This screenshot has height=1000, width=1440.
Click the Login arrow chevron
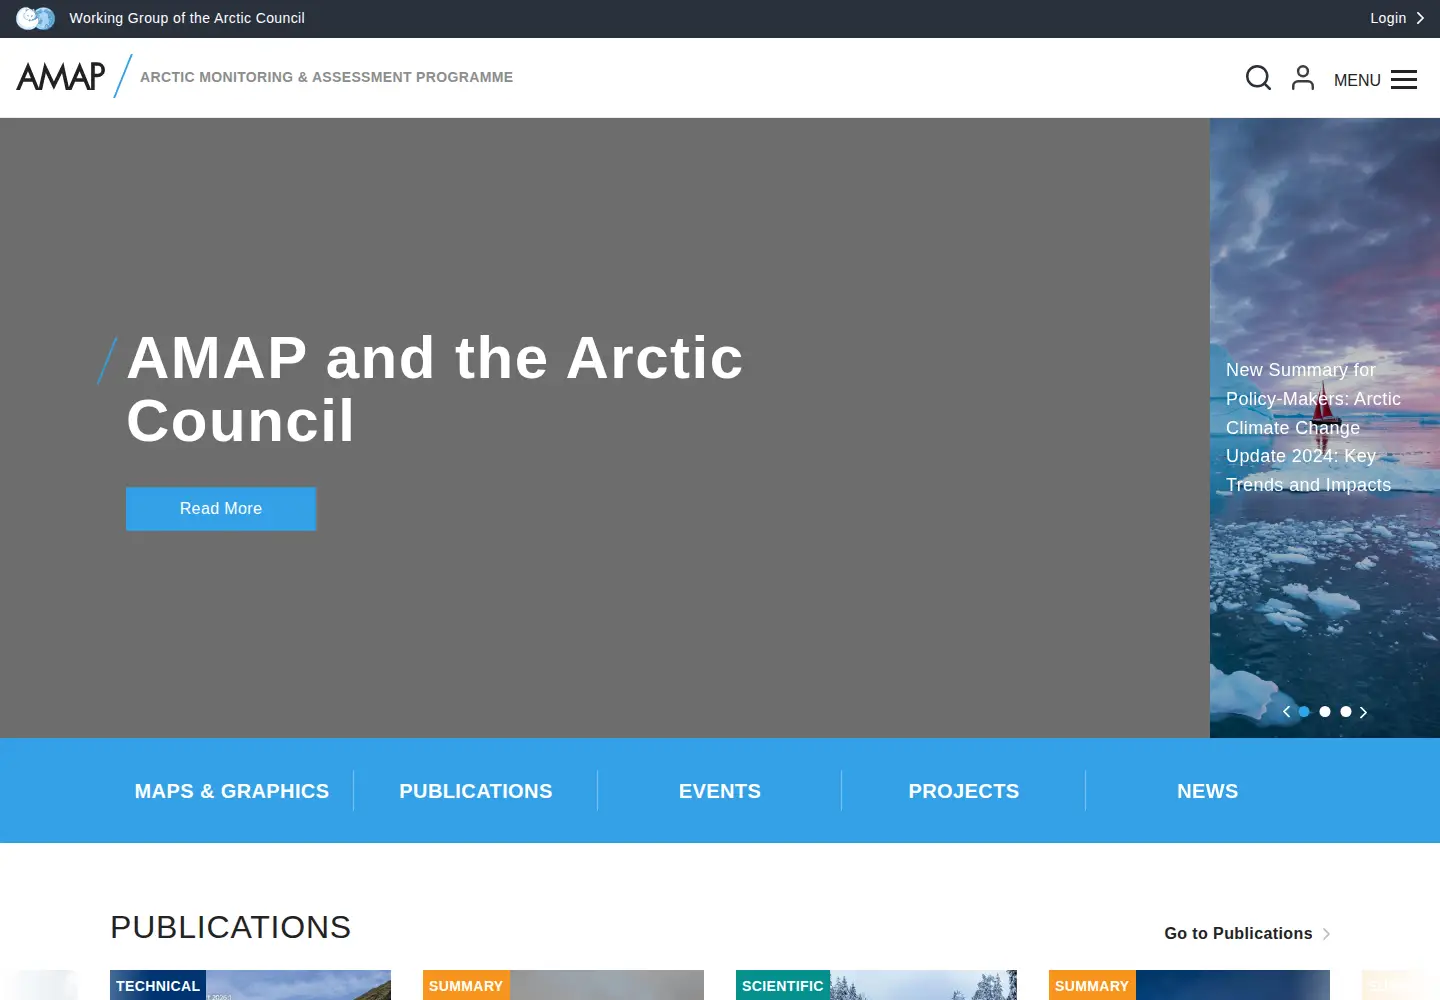pyautogui.click(x=1420, y=18)
